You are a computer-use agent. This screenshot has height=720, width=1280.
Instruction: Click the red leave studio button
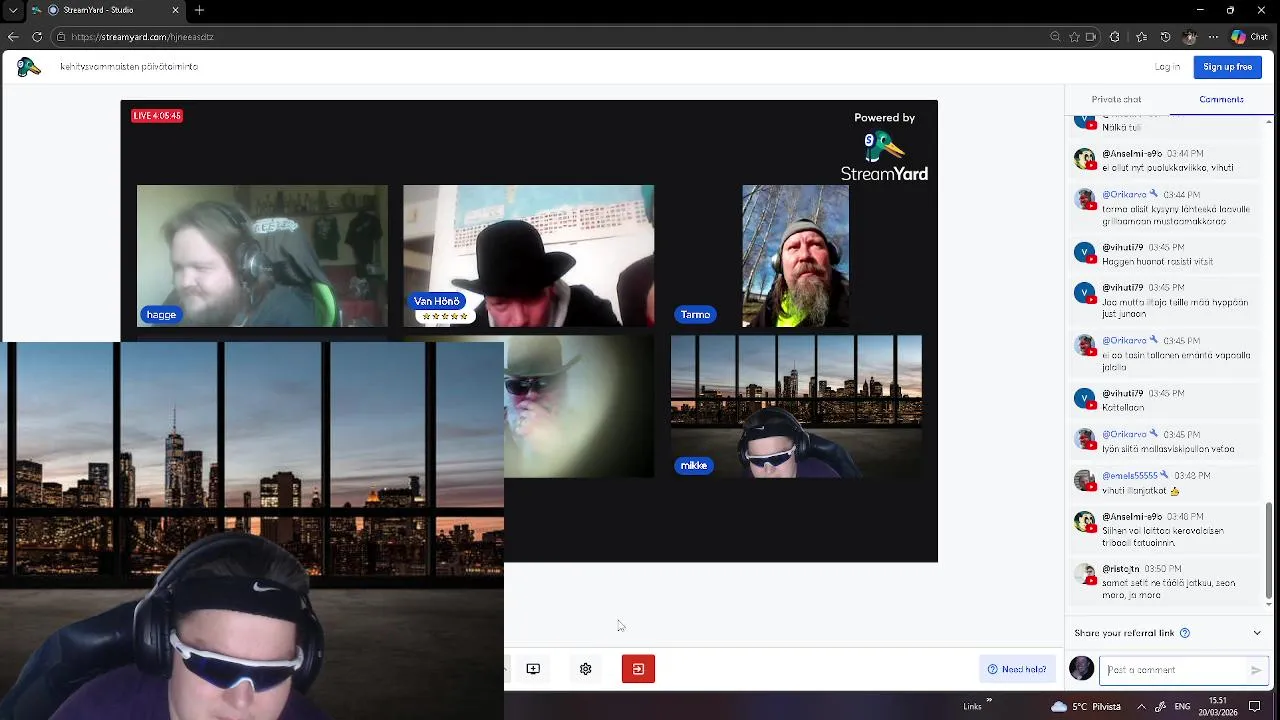(x=638, y=669)
